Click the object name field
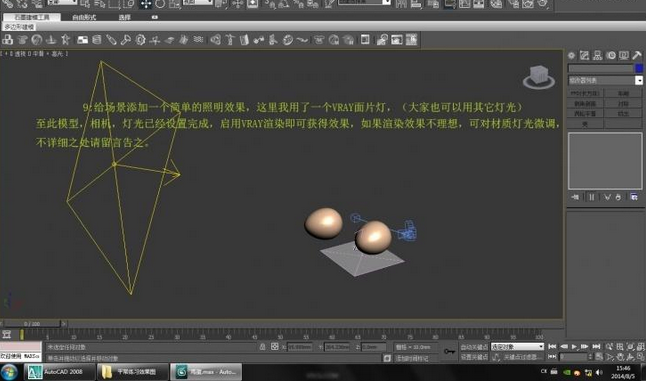 pyautogui.click(x=601, y=68)
